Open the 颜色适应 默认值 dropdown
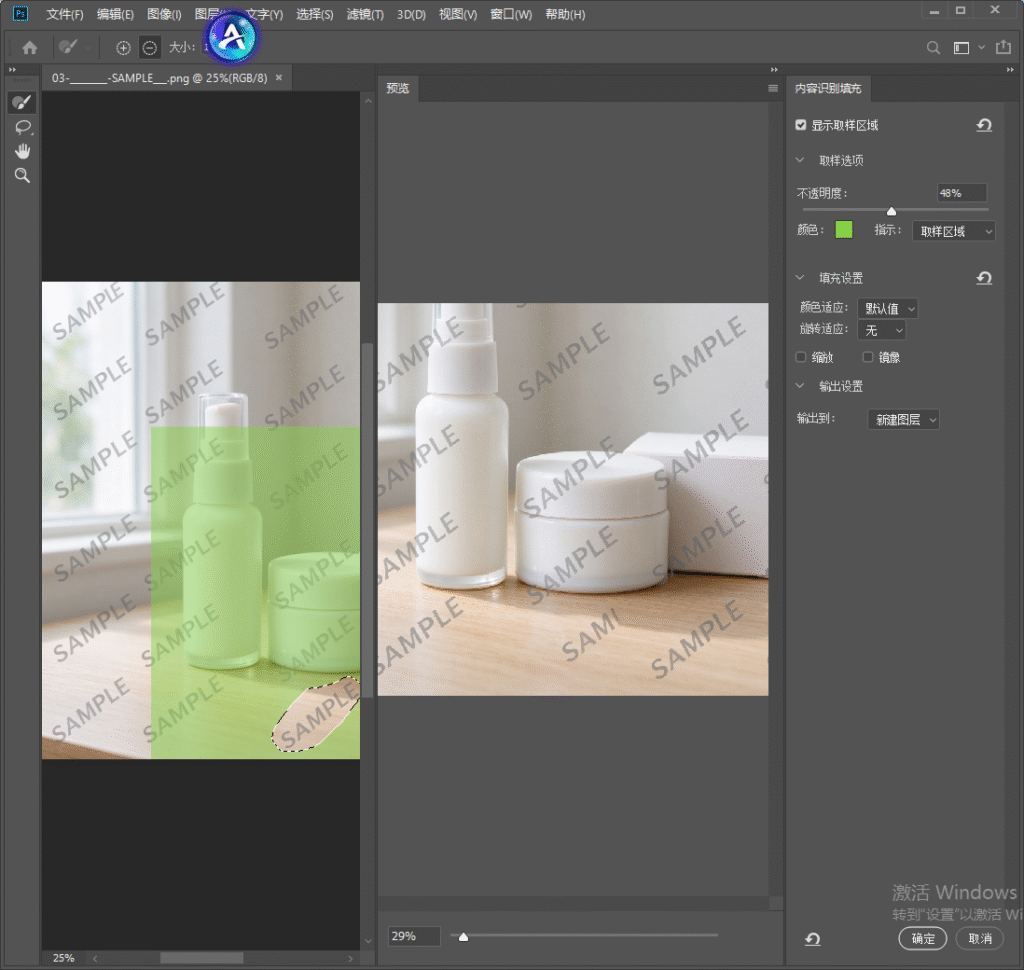 [x=887, y=308]
